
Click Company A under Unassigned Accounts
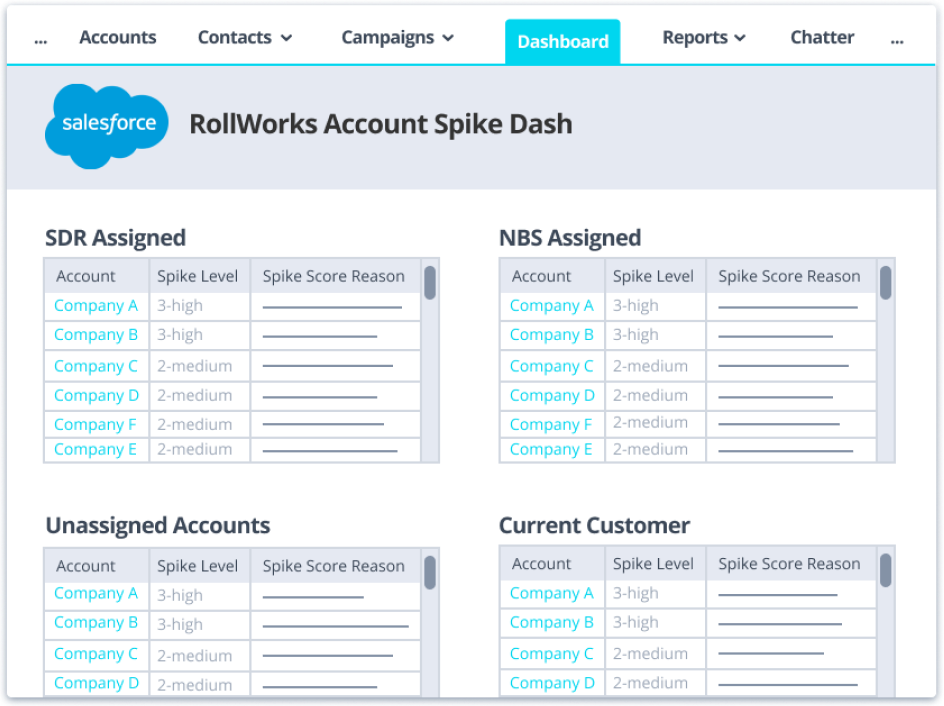click(95, 593)
